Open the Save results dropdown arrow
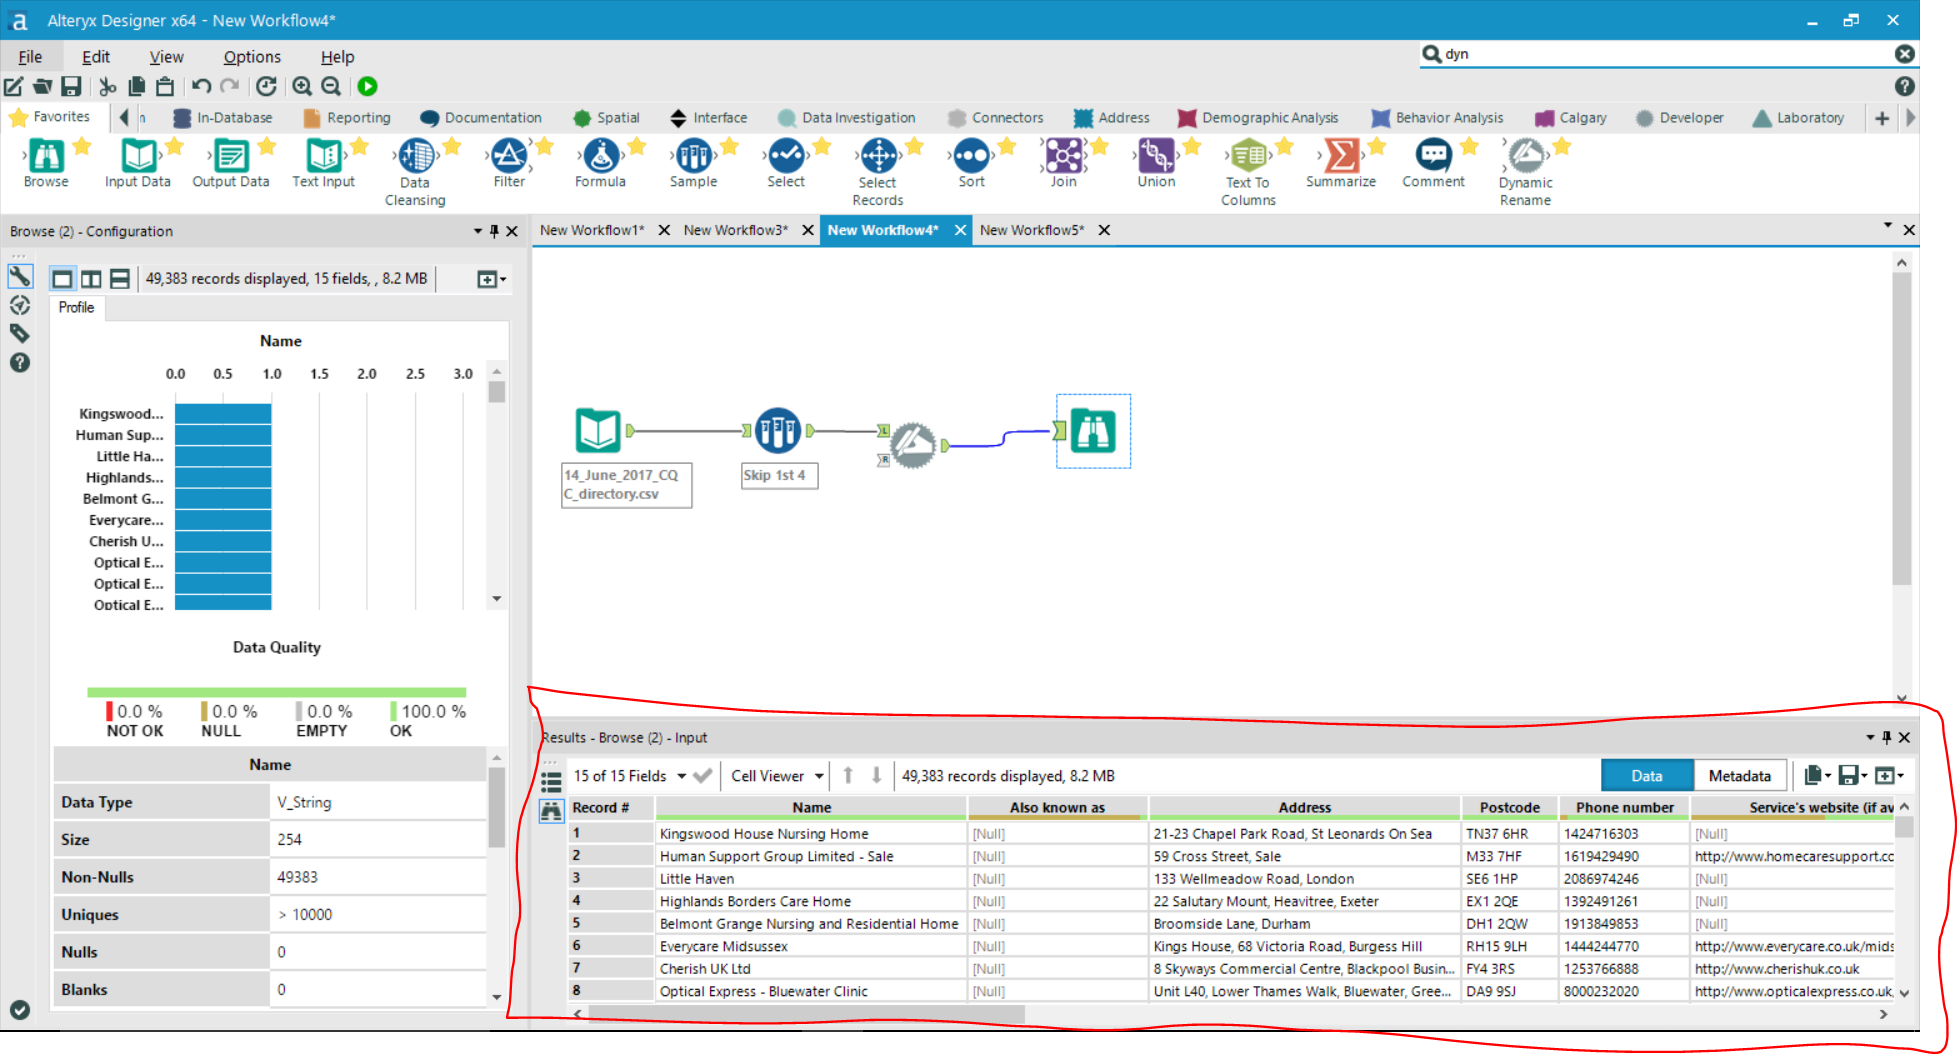 (x=1864, y=776)
